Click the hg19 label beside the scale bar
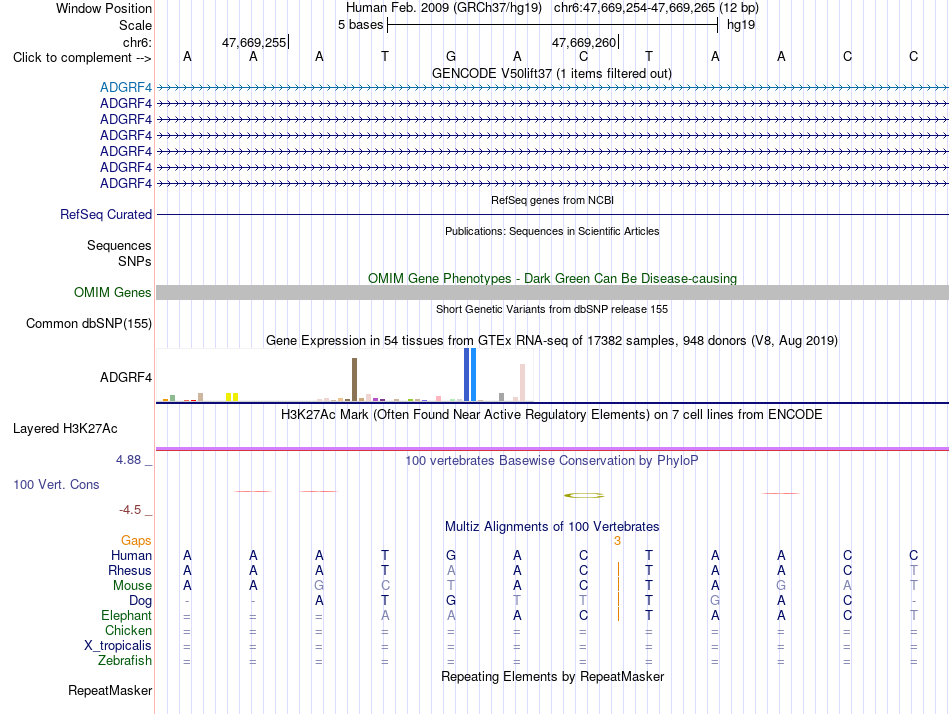Screen dimensions: 950x714 pyautogui.click(x=741, y=25)
